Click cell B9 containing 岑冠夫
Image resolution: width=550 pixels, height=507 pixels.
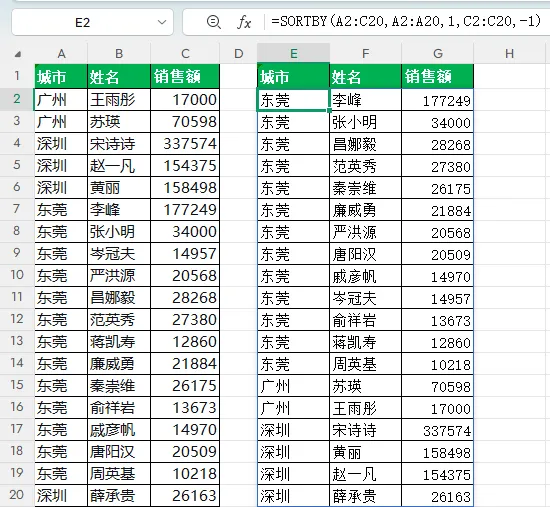pos(119,254)
